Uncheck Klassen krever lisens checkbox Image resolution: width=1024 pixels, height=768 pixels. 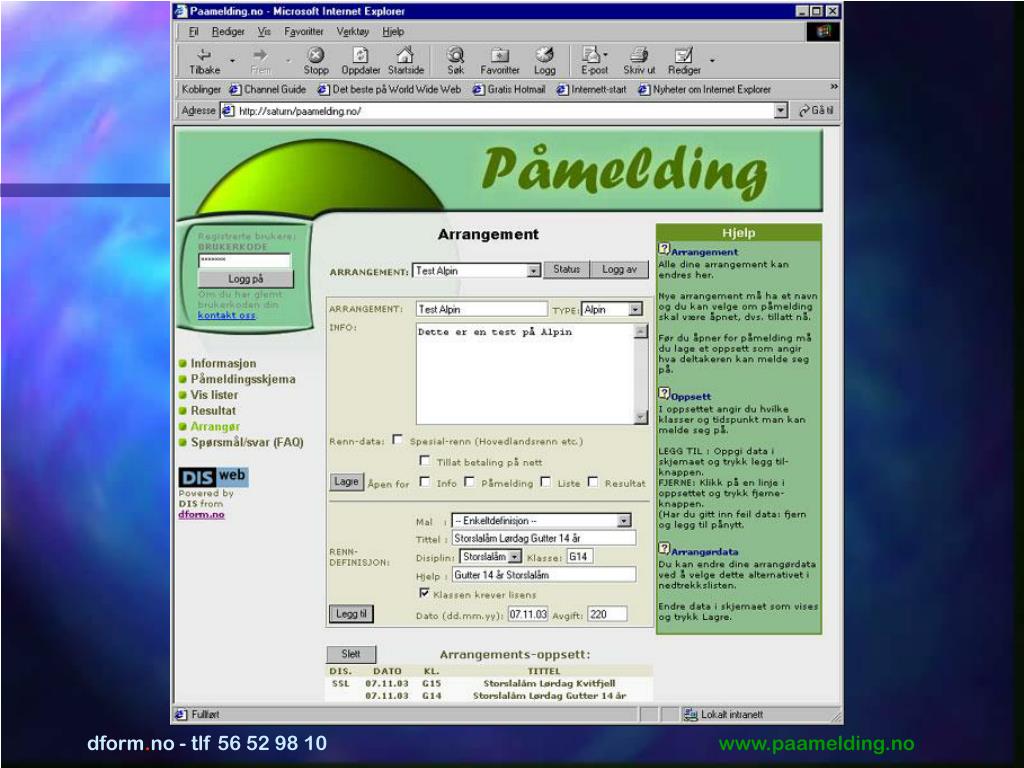(x=424, y=593)
